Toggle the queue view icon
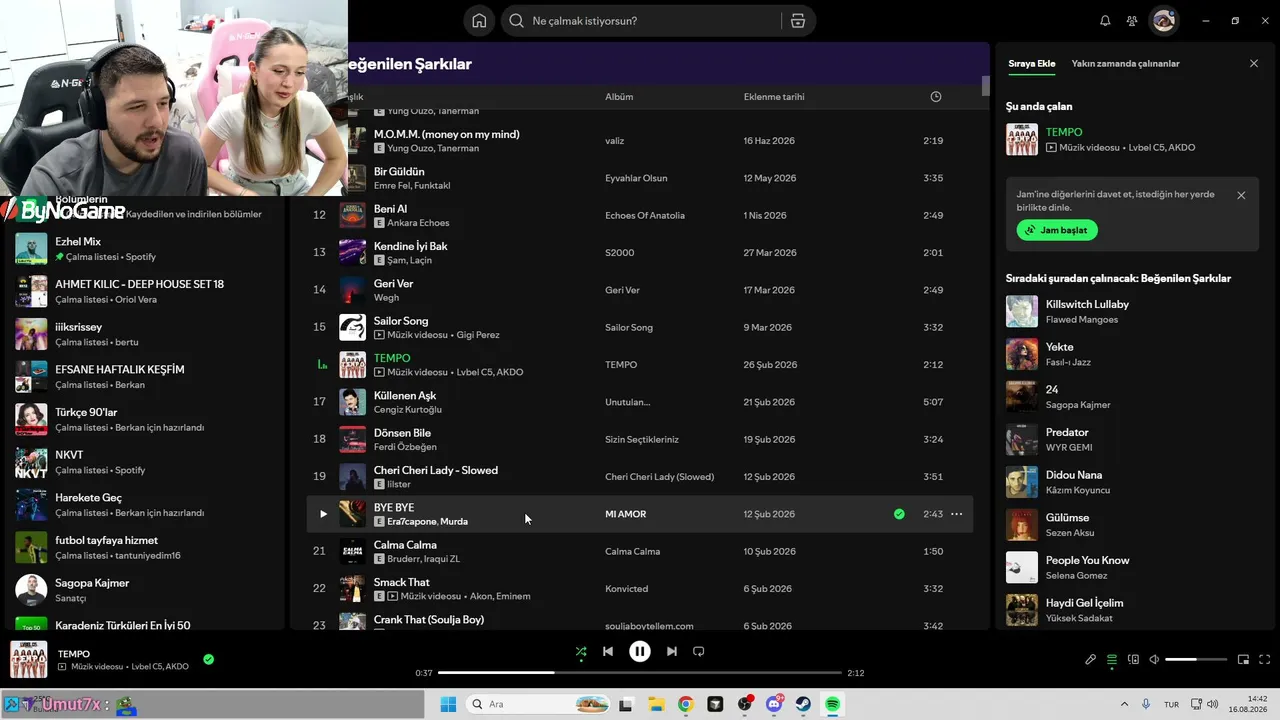This screenshot has width=1280, height=720. click(1112, 660)
